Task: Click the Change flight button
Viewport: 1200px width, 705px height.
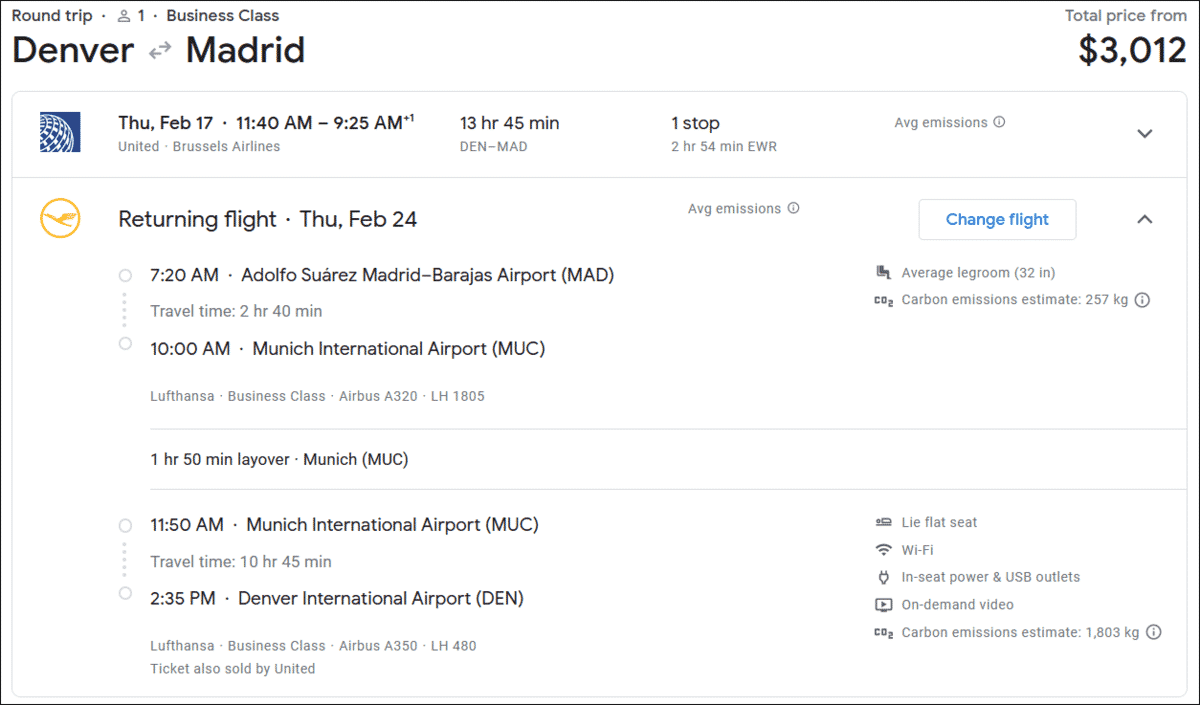Action: point(997,220)
